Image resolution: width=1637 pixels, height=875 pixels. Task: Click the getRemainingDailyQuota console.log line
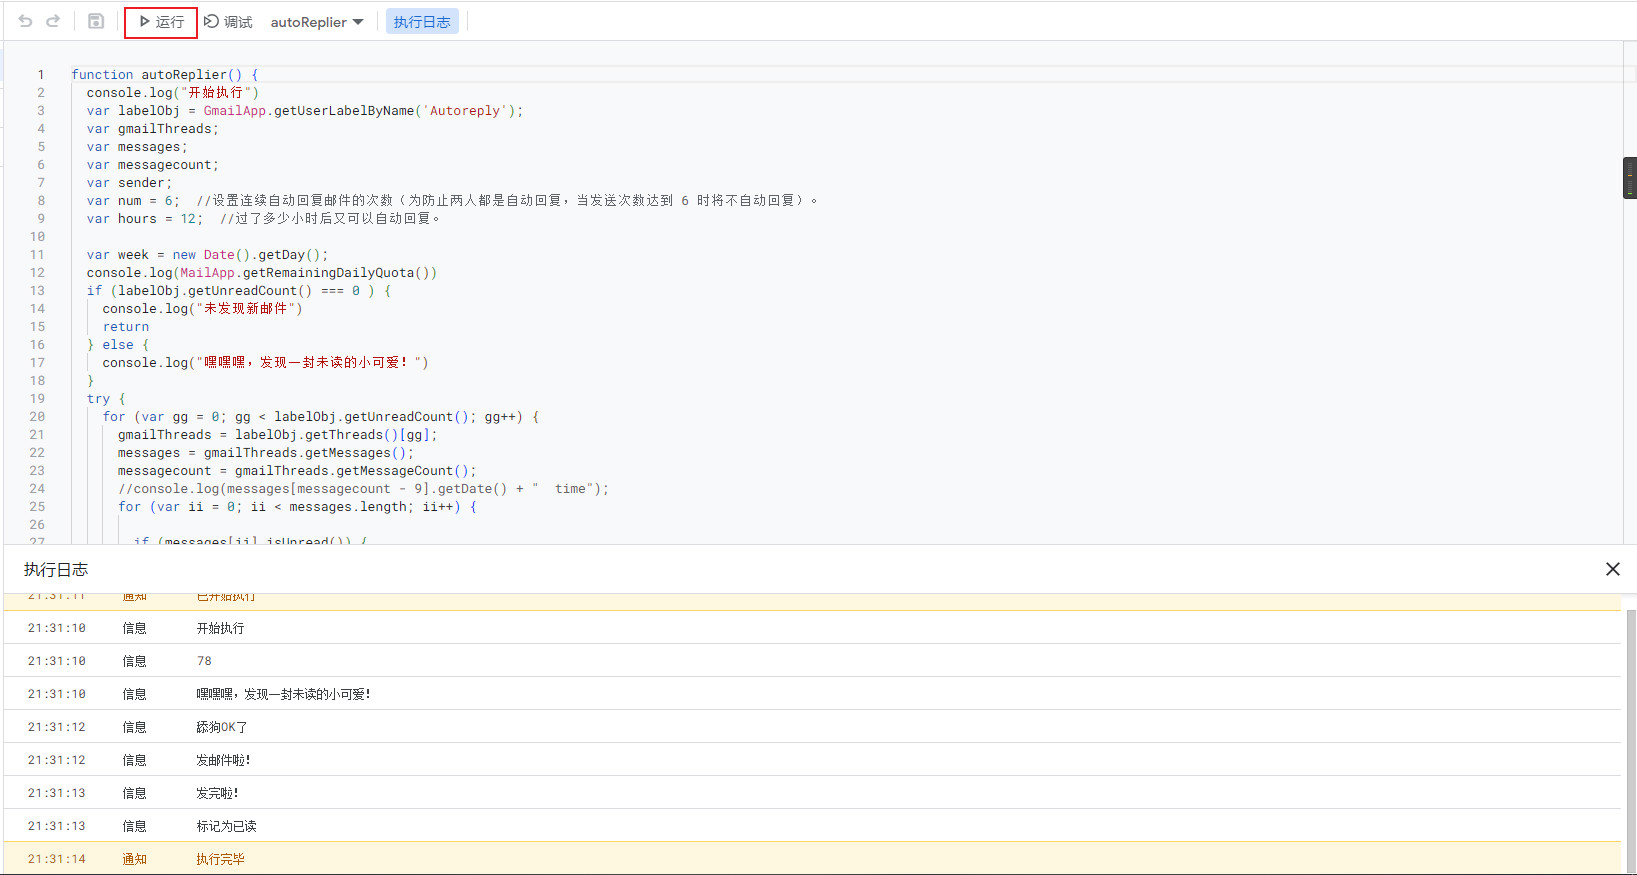[x=262, y=273]
